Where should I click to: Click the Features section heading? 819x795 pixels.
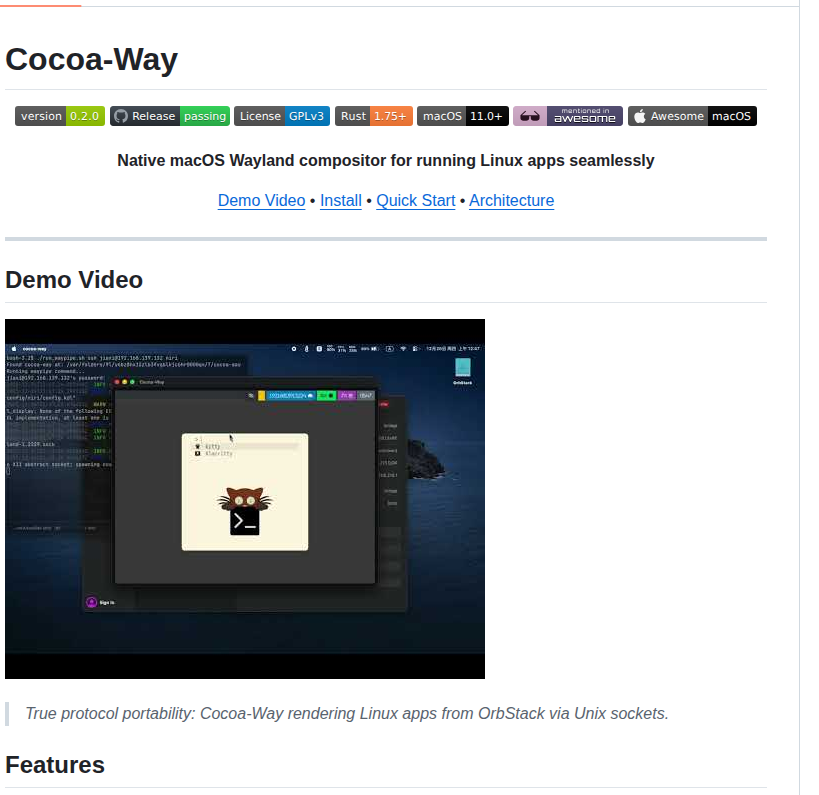pyautogui.click(x=55, y=765)
